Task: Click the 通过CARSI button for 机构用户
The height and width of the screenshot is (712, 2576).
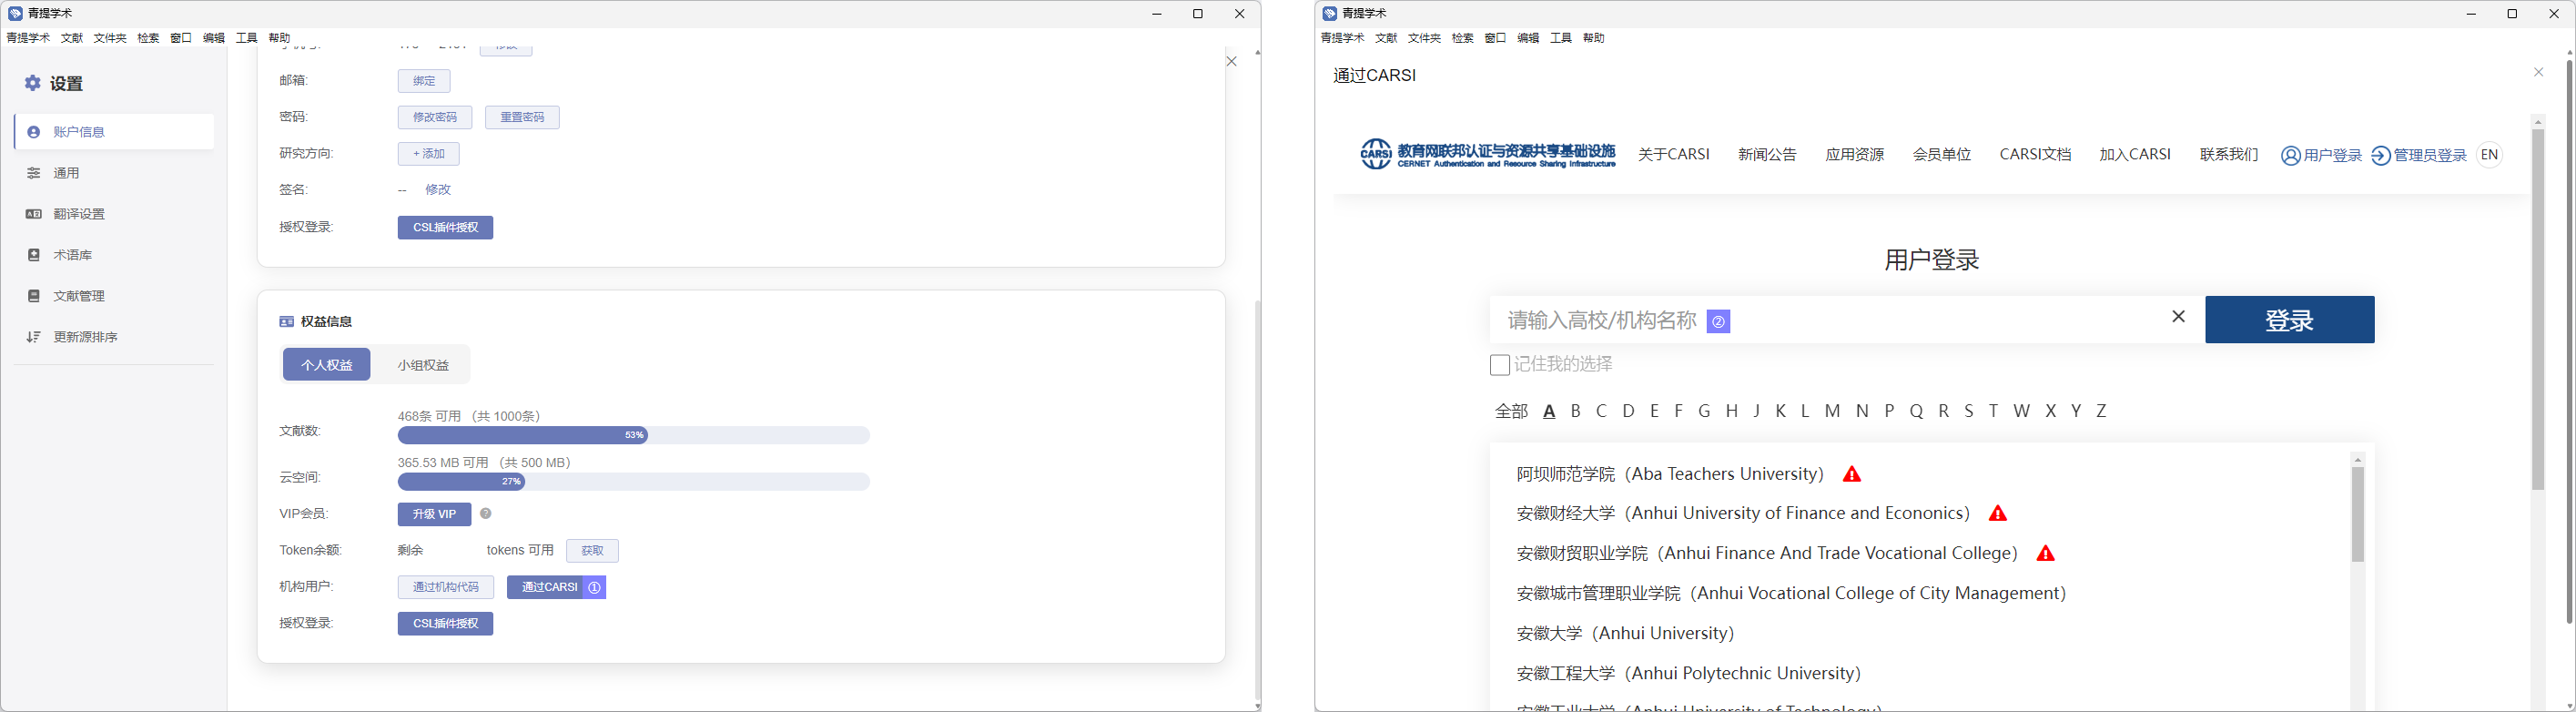Action: [556, 587]
